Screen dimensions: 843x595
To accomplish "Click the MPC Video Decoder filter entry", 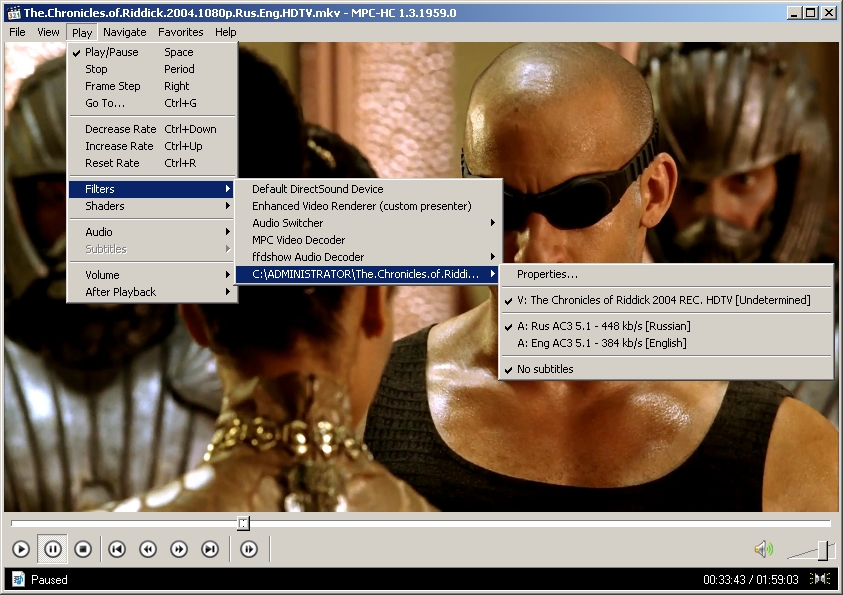I will 298,240.
